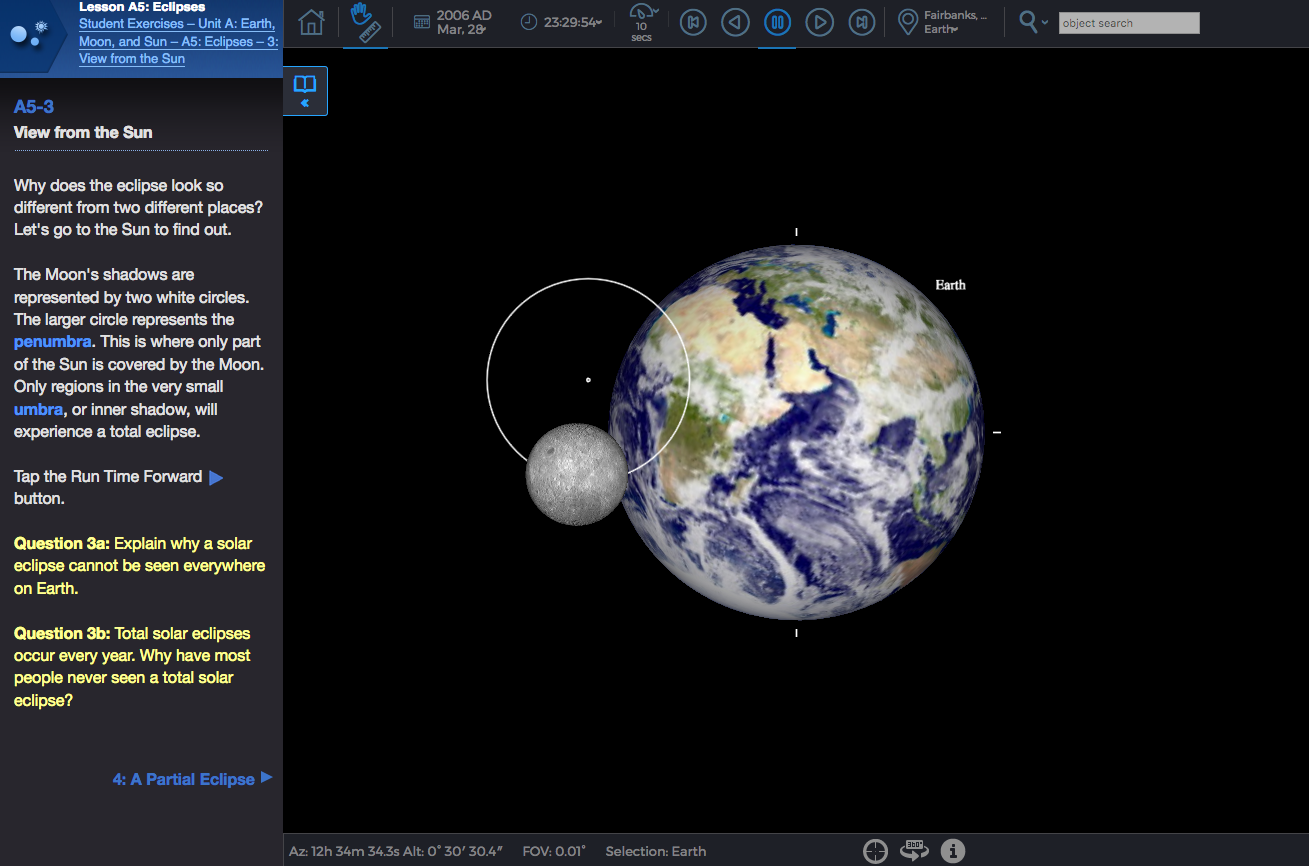Open the Student Exercises breadcrumb link

pyautogui.click(x=177, y=24)
